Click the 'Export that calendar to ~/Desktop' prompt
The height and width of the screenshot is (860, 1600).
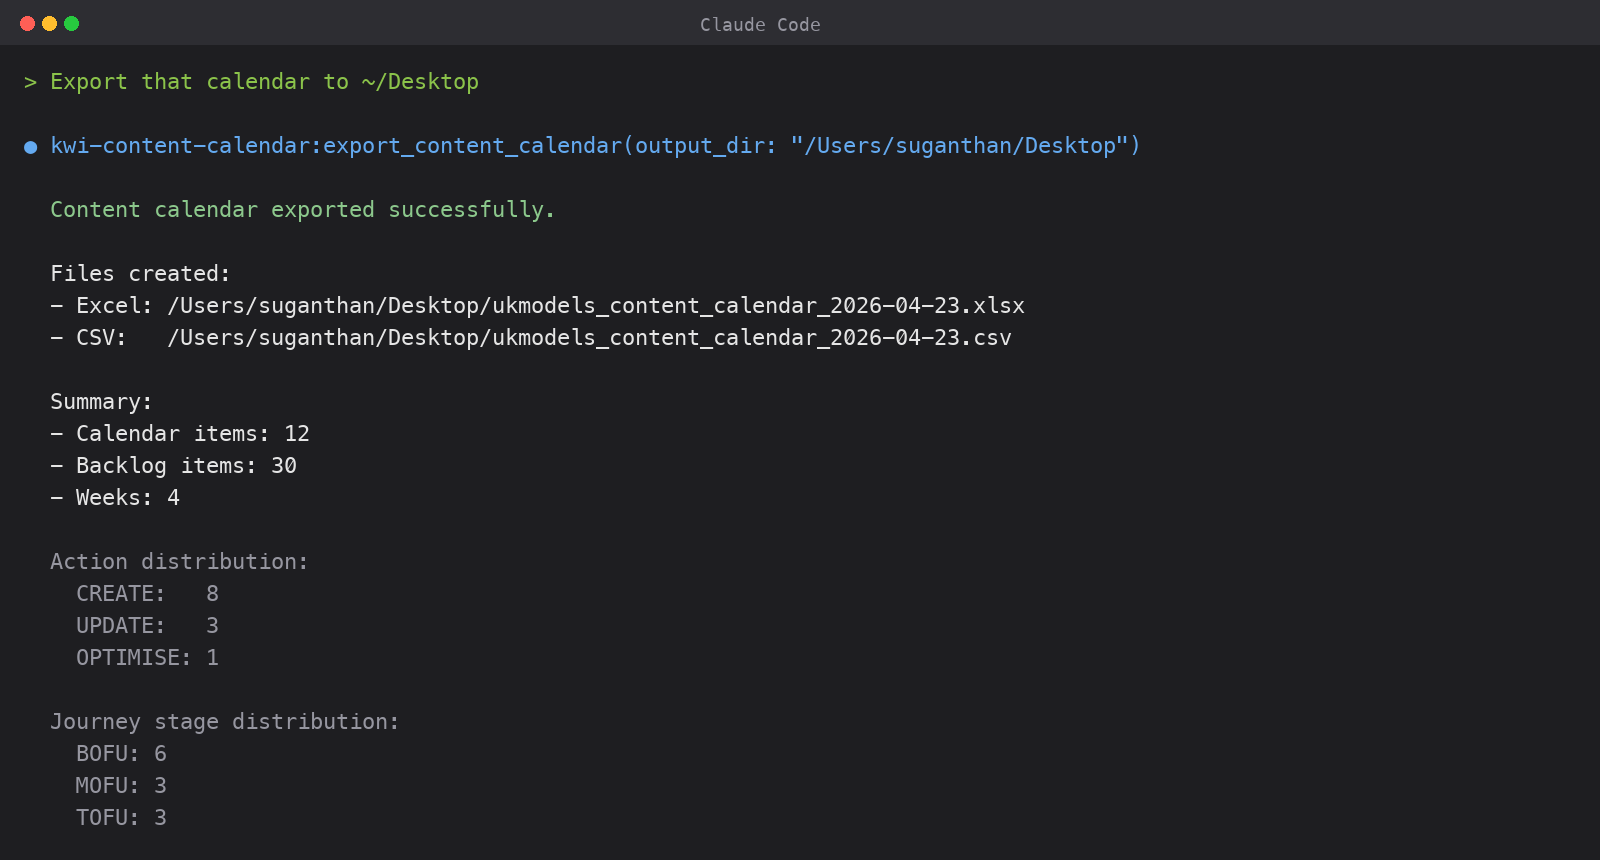264,82
